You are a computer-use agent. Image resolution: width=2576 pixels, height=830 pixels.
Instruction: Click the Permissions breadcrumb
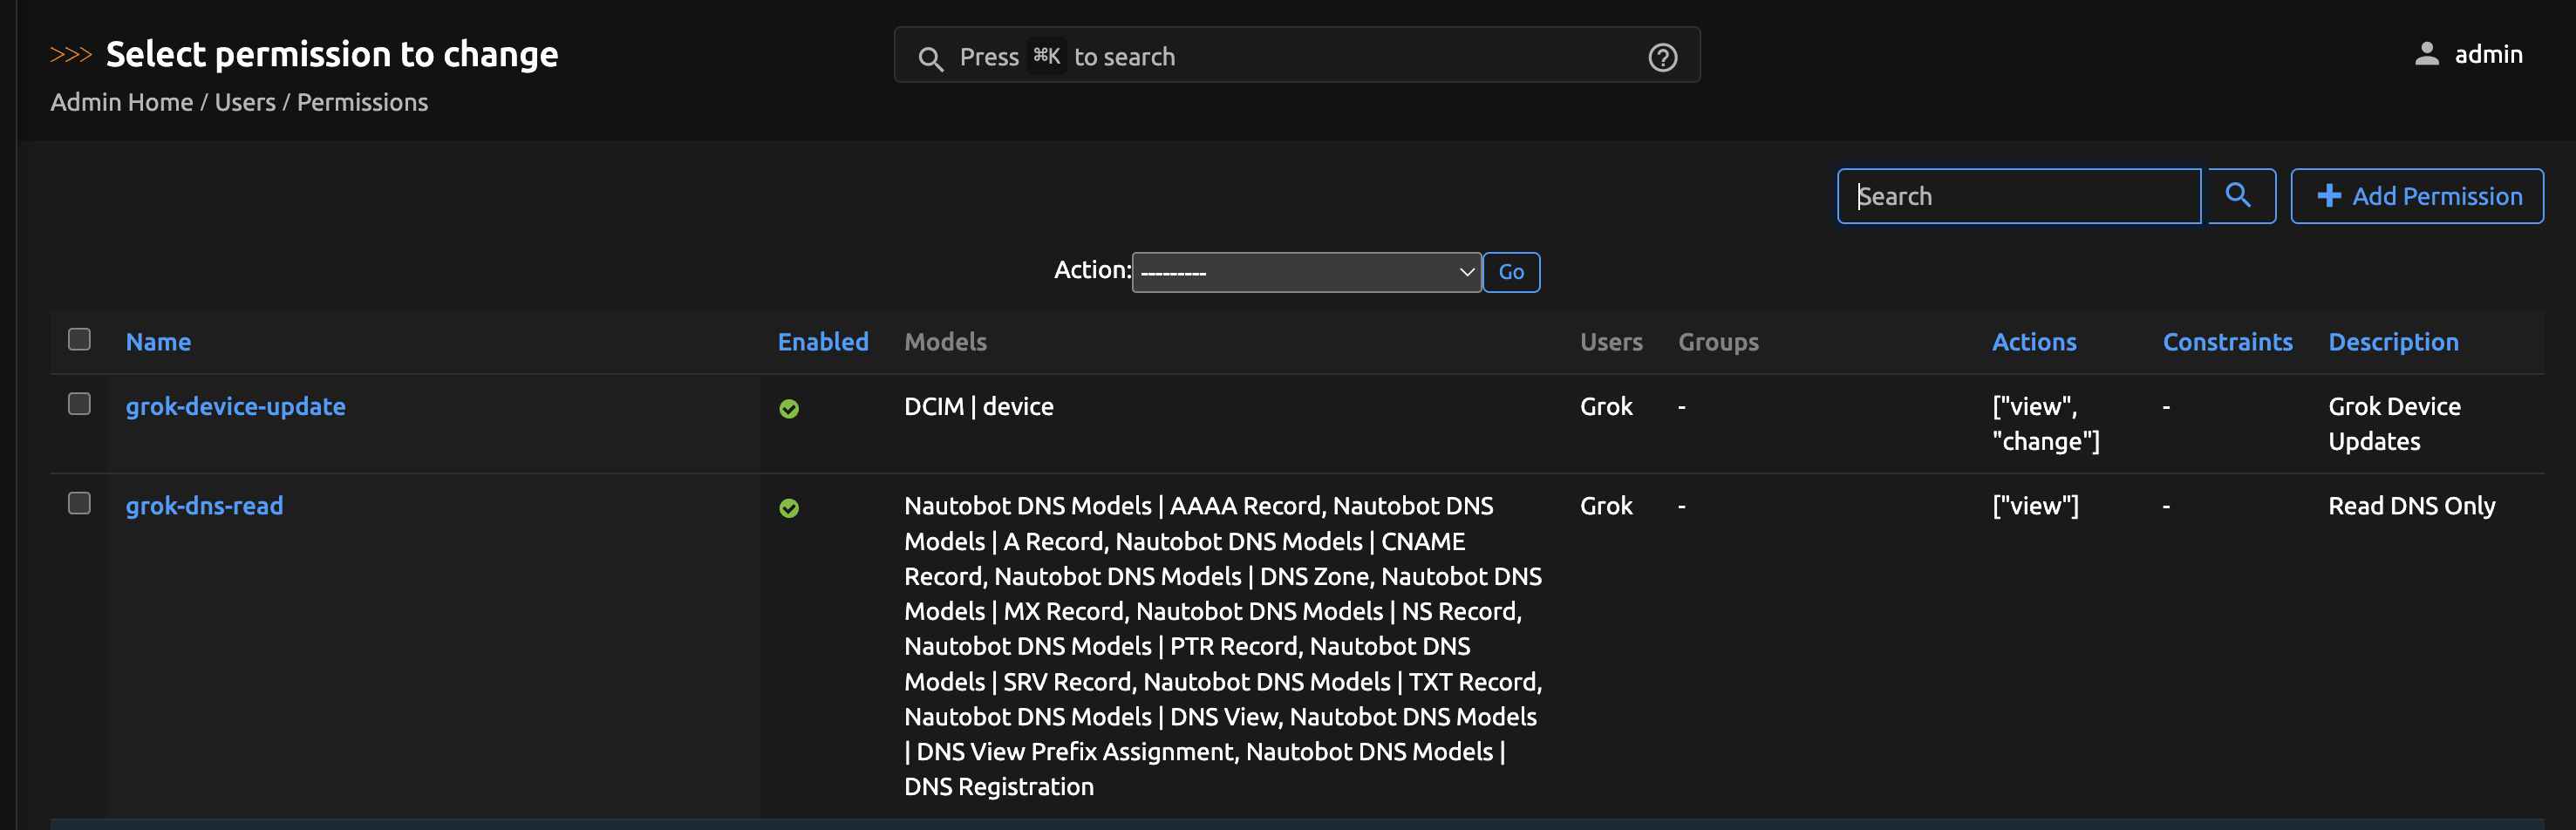tap(362, 102)
